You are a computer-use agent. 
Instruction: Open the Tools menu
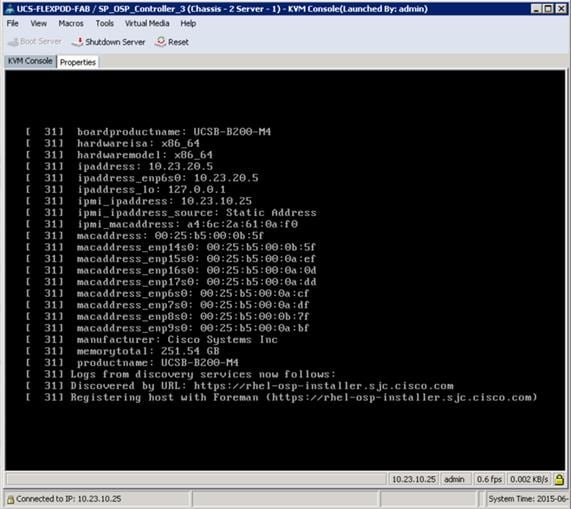pyautogui.click(x=105, y=23)
